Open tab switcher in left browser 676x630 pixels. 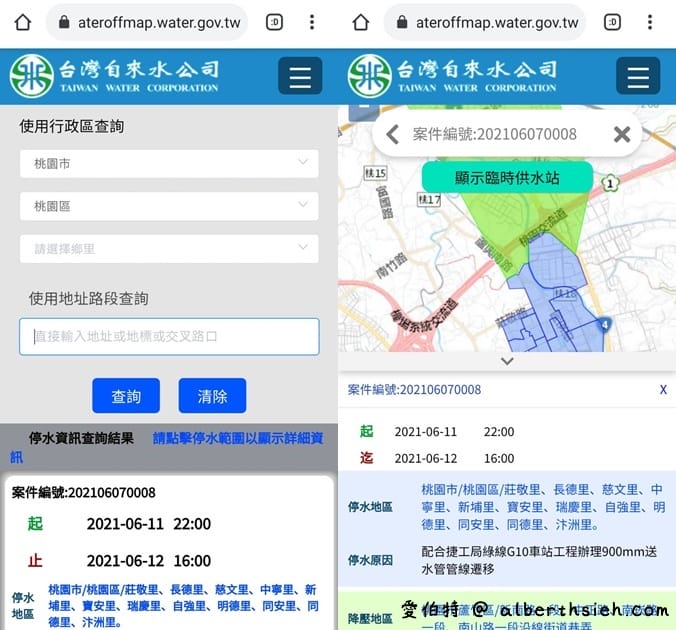click(x=274, y=22)
